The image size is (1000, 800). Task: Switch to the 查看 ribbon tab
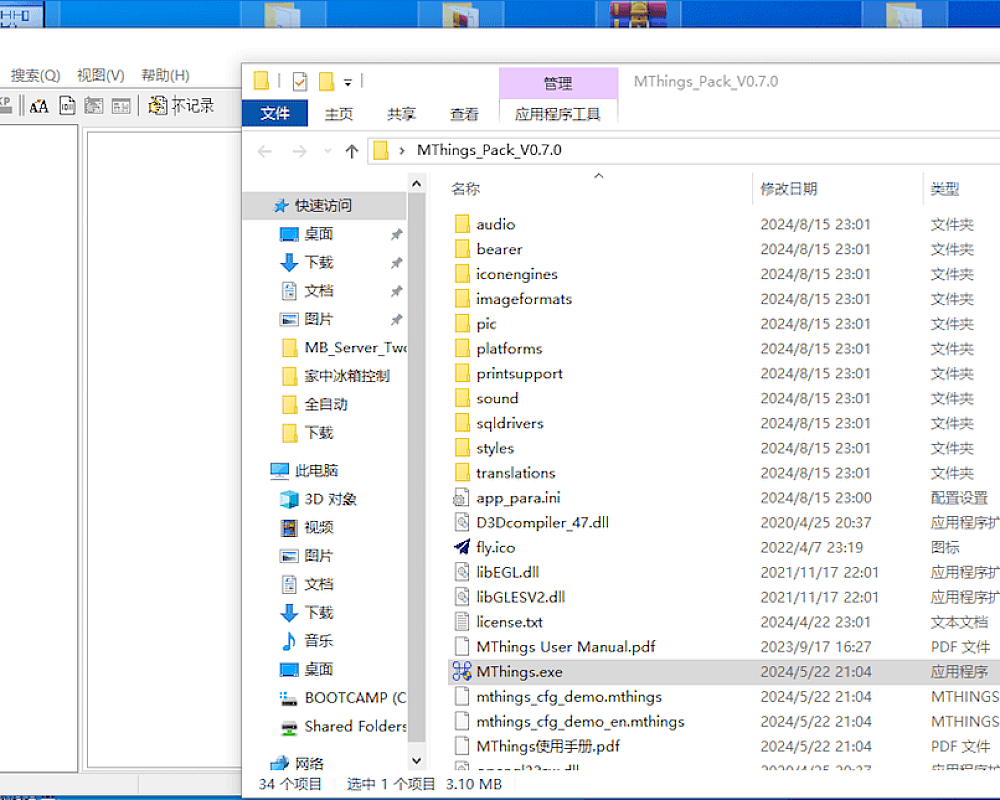pos(464,114)
